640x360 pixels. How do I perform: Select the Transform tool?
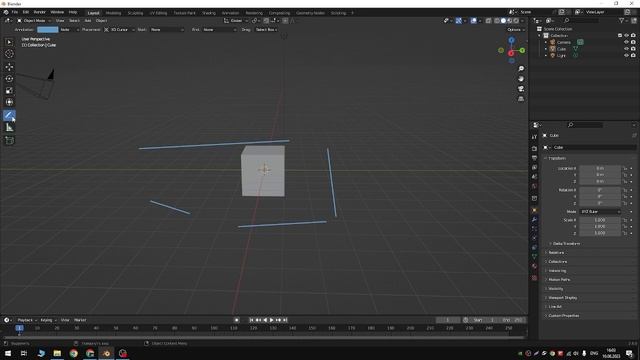(x=9, y=102)
